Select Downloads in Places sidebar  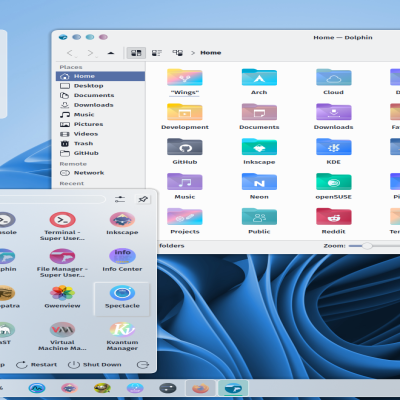click(x=100, y=105)
